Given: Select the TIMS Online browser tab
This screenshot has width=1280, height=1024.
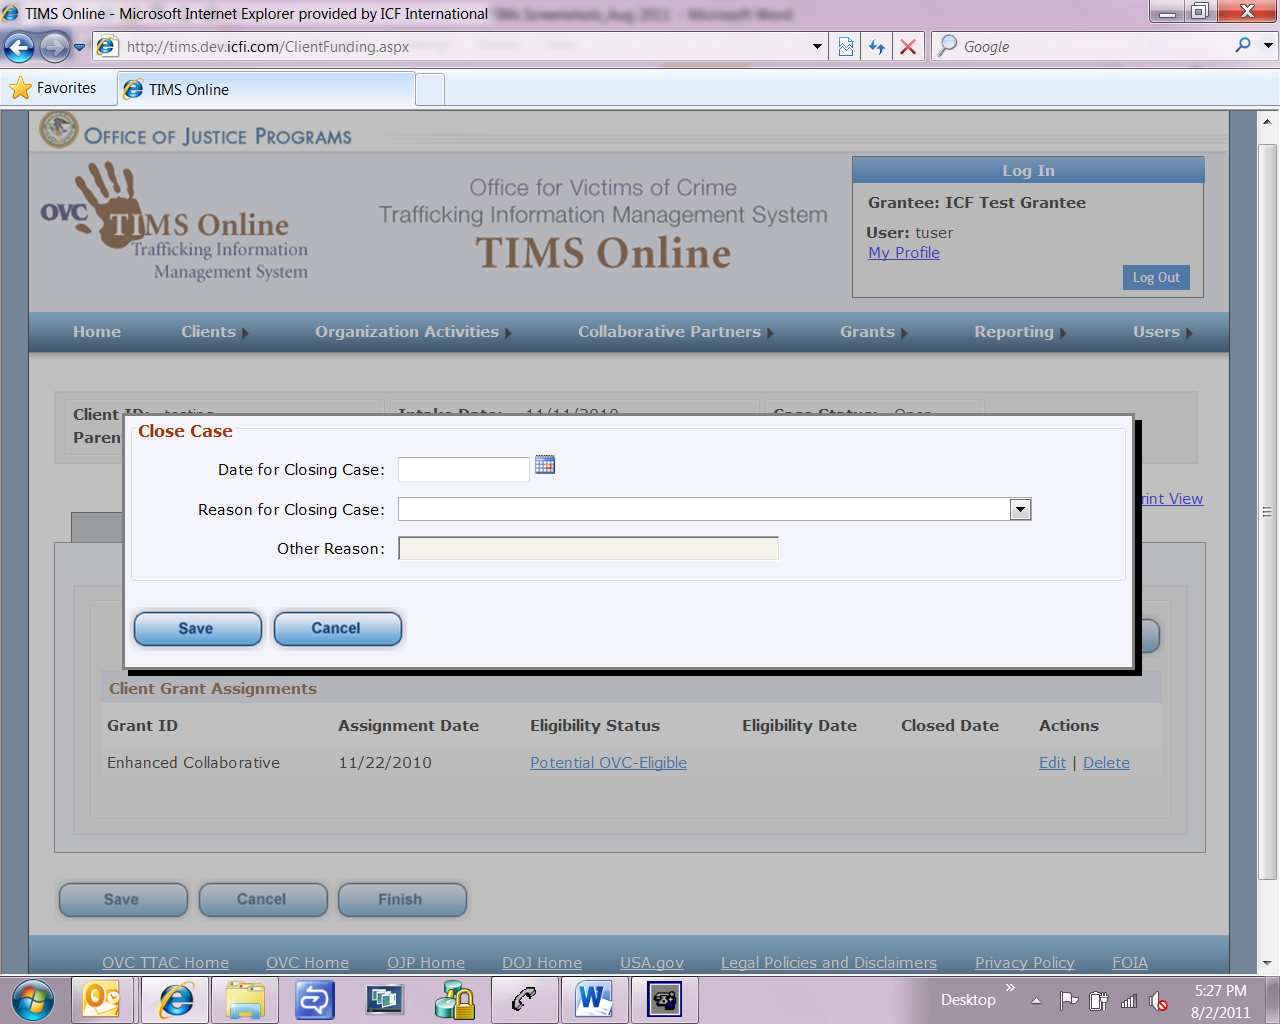Looking at the screenshot, I should (266, 89).
